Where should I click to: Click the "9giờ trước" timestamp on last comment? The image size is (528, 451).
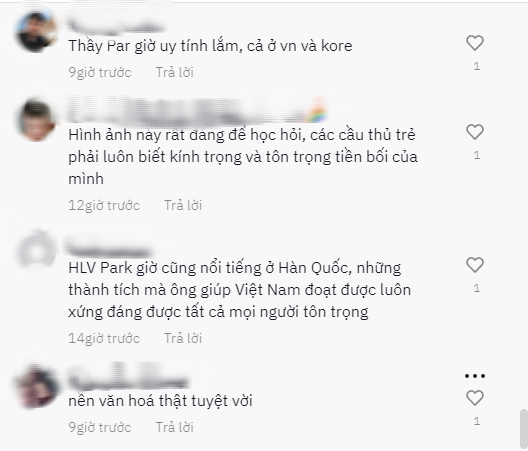click(100, 427)
